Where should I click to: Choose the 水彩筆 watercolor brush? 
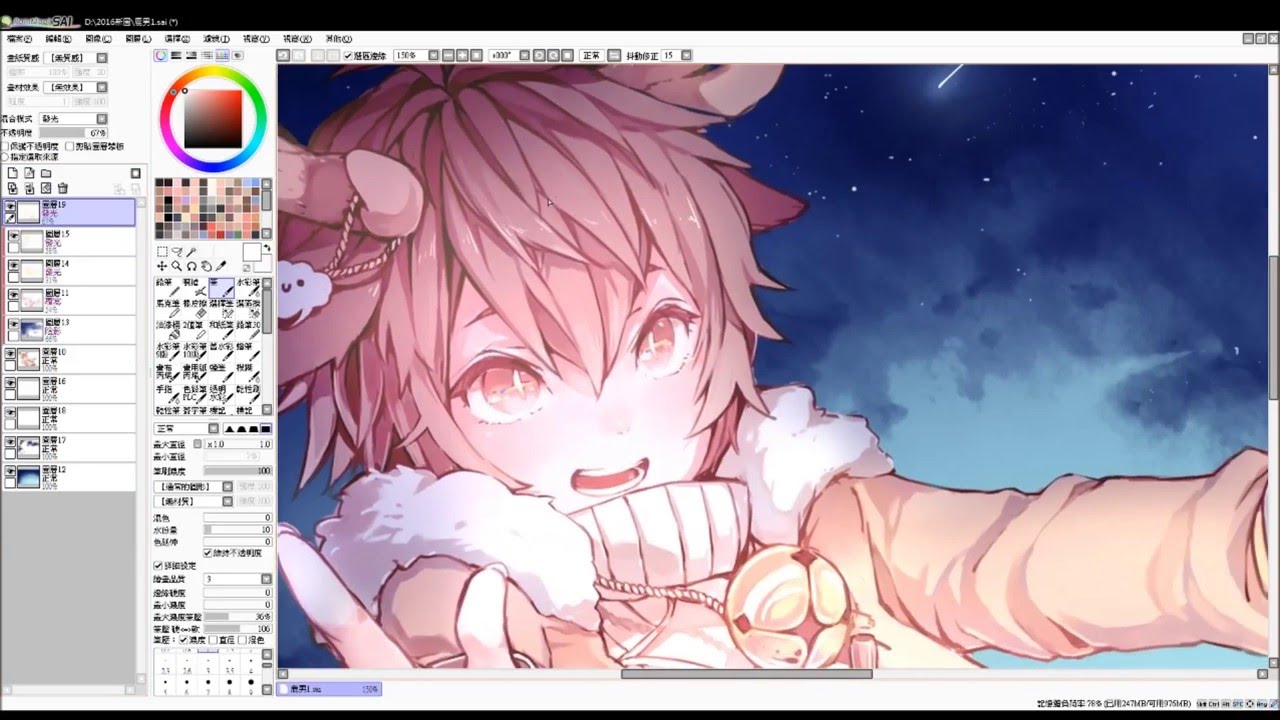pyautogui.click(x=247, y=287)
